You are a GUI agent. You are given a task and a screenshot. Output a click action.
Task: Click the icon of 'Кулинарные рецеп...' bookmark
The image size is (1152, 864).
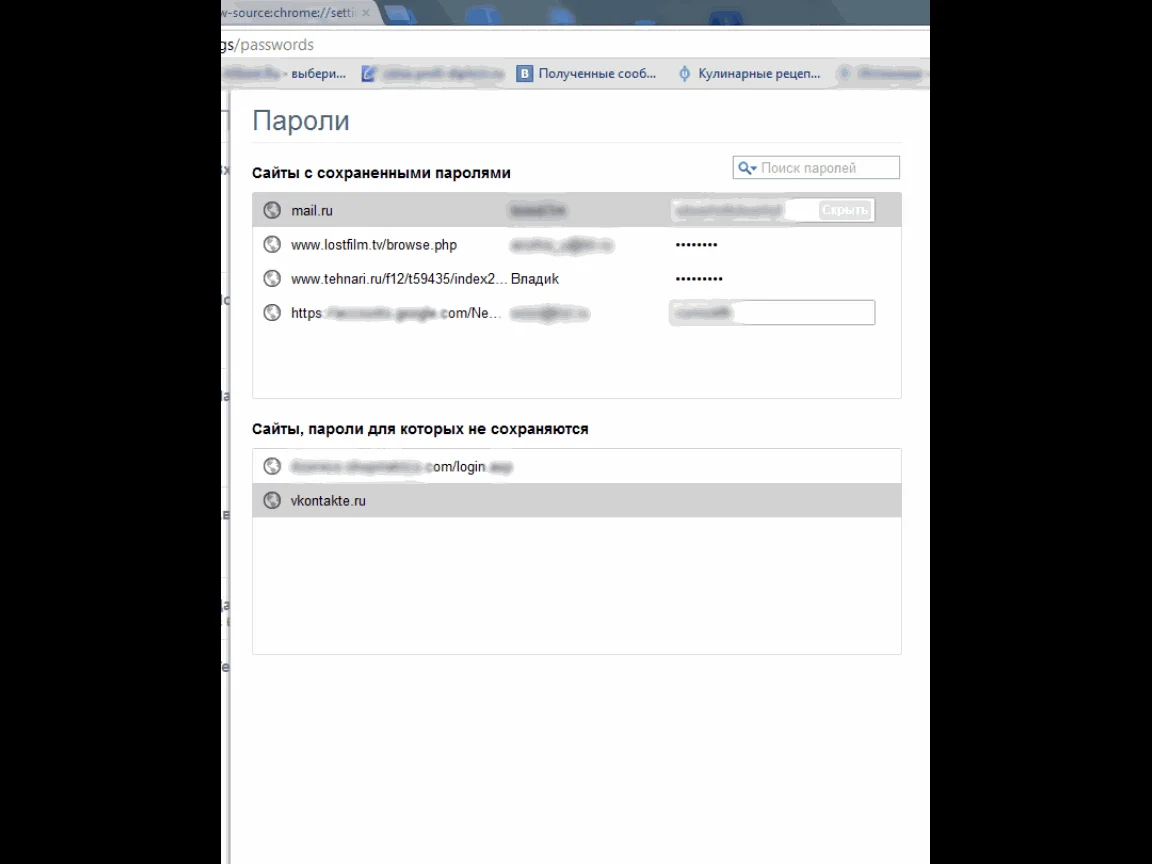pos(684,73)
